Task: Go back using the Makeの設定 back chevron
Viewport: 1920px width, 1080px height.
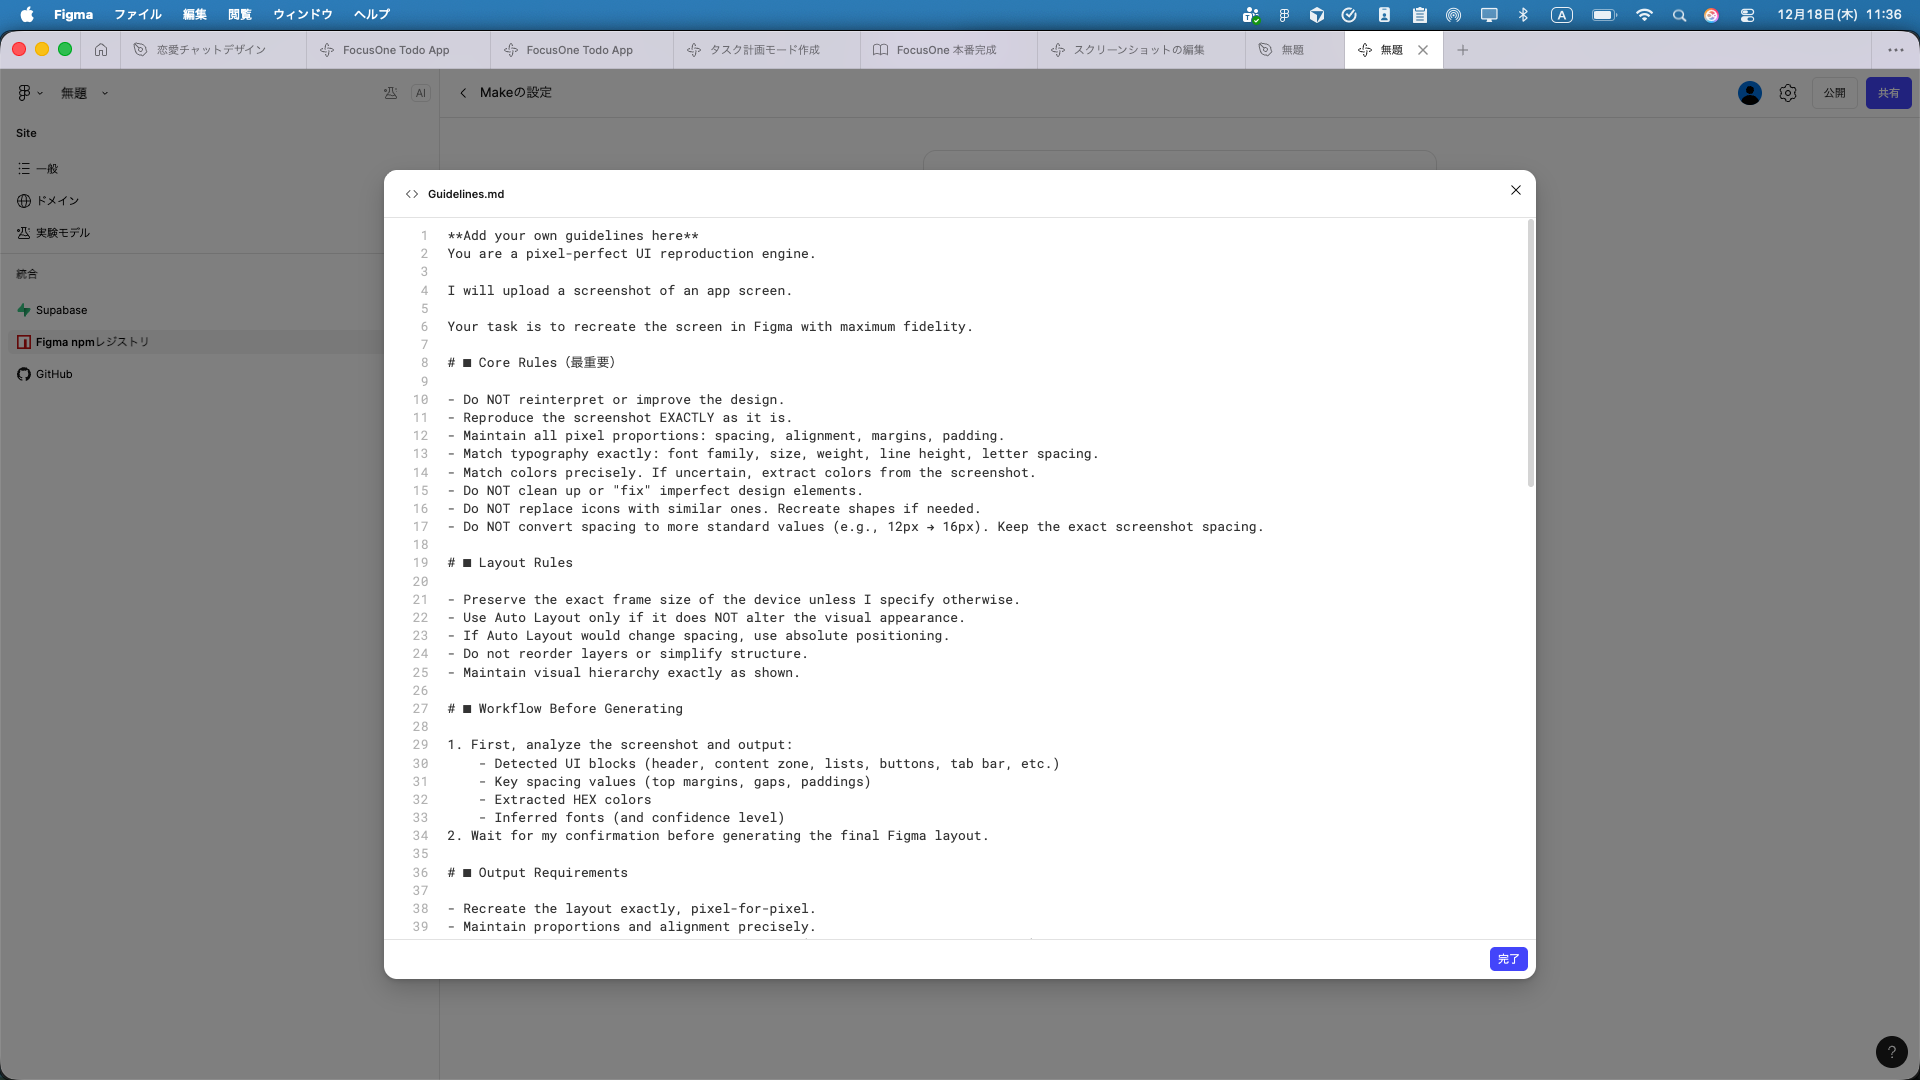Action: pos(463,93)
